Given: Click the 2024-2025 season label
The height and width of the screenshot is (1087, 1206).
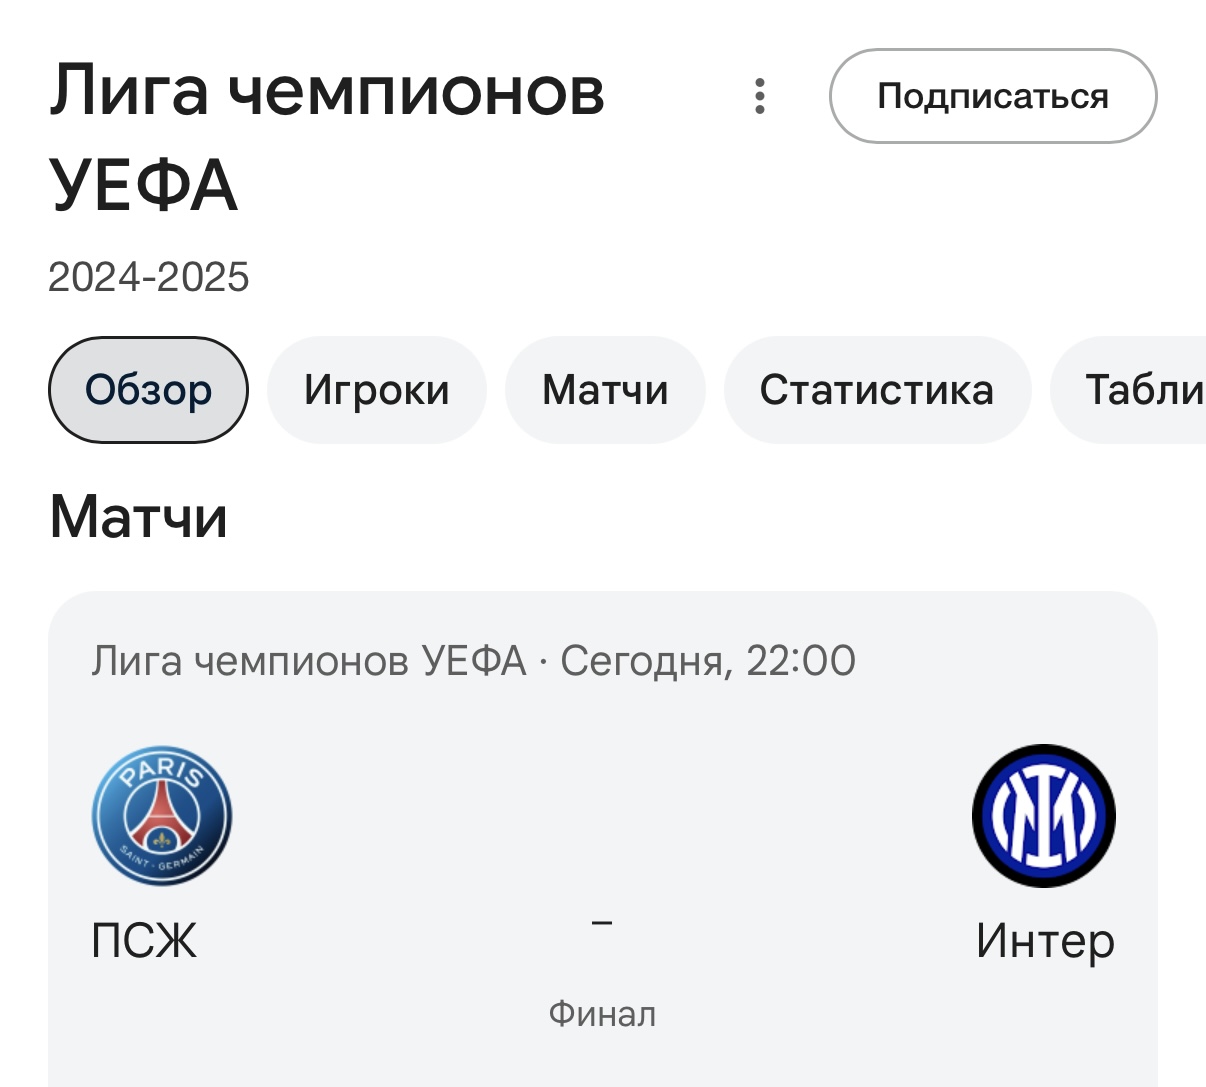Looking at the screenshot, I should tap(149, 277).
